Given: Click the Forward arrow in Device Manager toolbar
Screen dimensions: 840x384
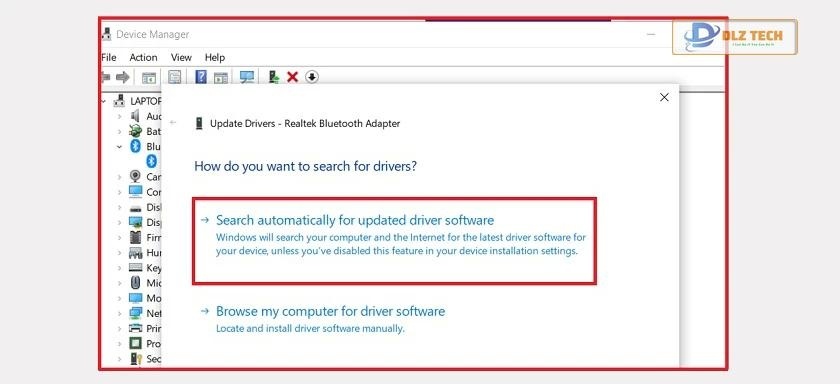Looking at the screenshot, I should tap(123, 77).
